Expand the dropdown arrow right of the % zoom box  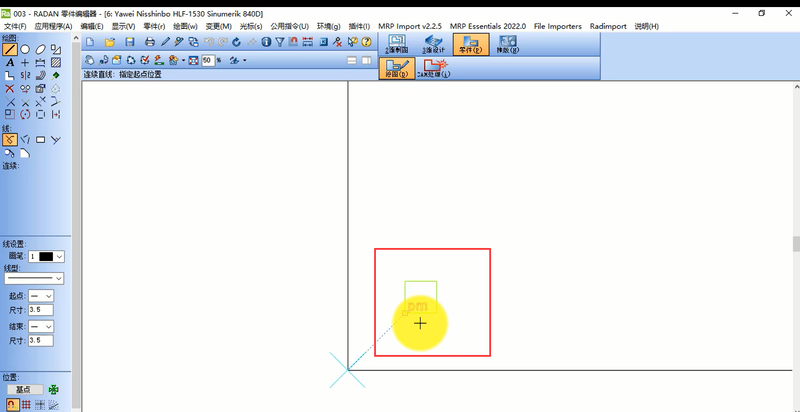click(x=244, y=60)
